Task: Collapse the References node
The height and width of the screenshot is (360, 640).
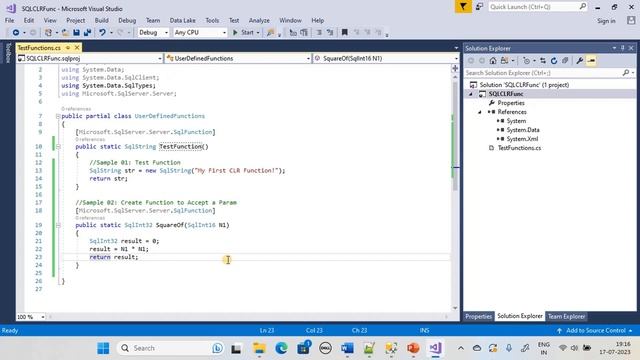Action: click(x=480, y=112)
